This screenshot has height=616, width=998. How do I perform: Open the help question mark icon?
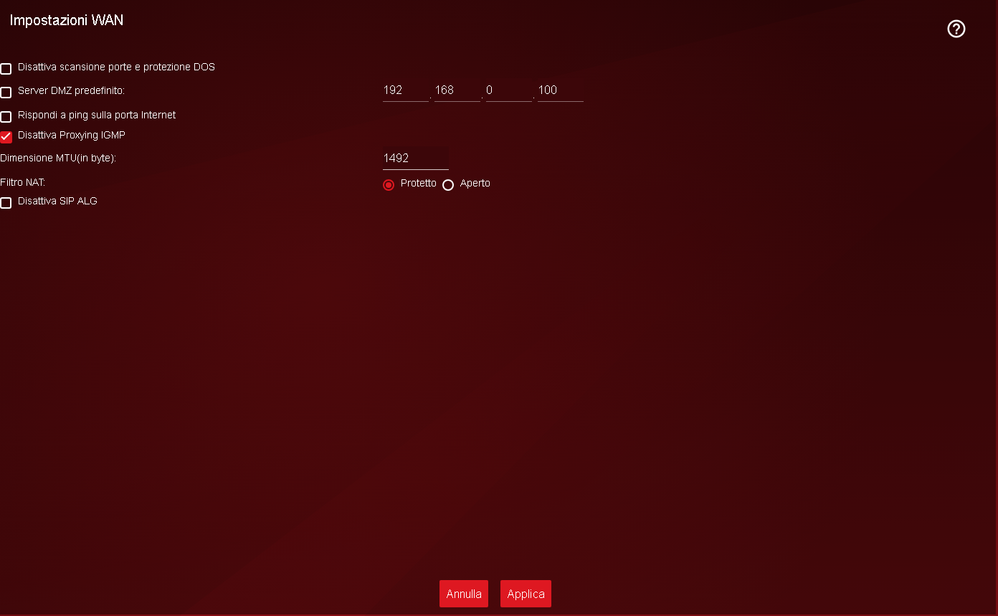coord(955,29)
